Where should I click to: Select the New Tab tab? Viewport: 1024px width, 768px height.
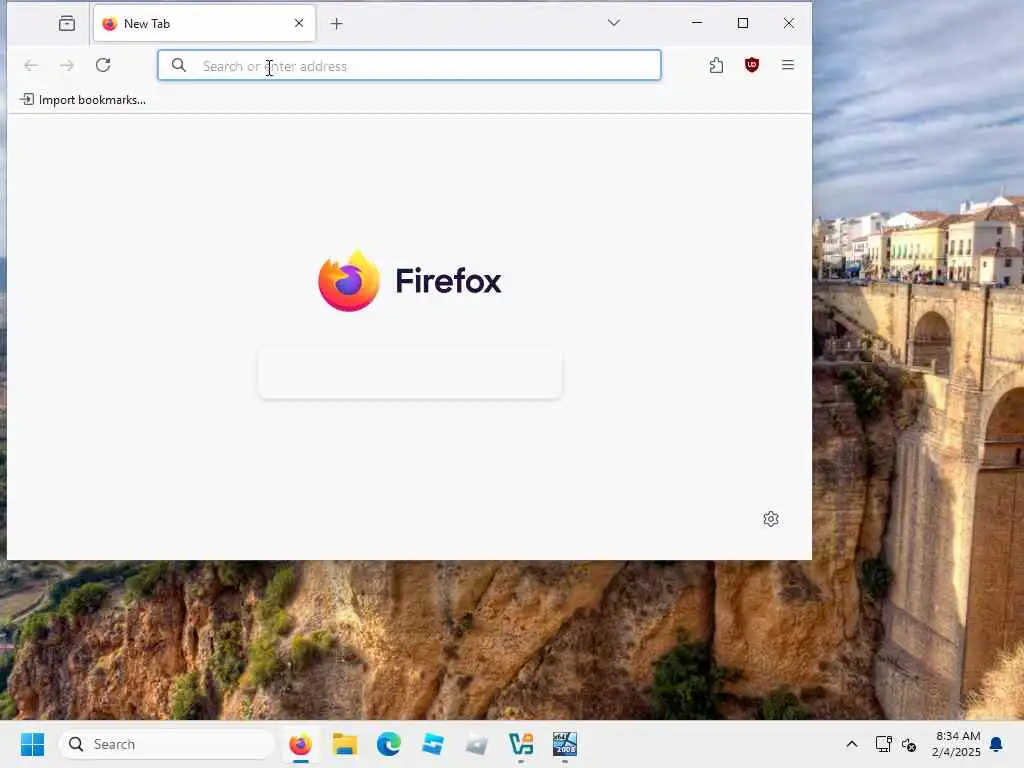point(204,24)
